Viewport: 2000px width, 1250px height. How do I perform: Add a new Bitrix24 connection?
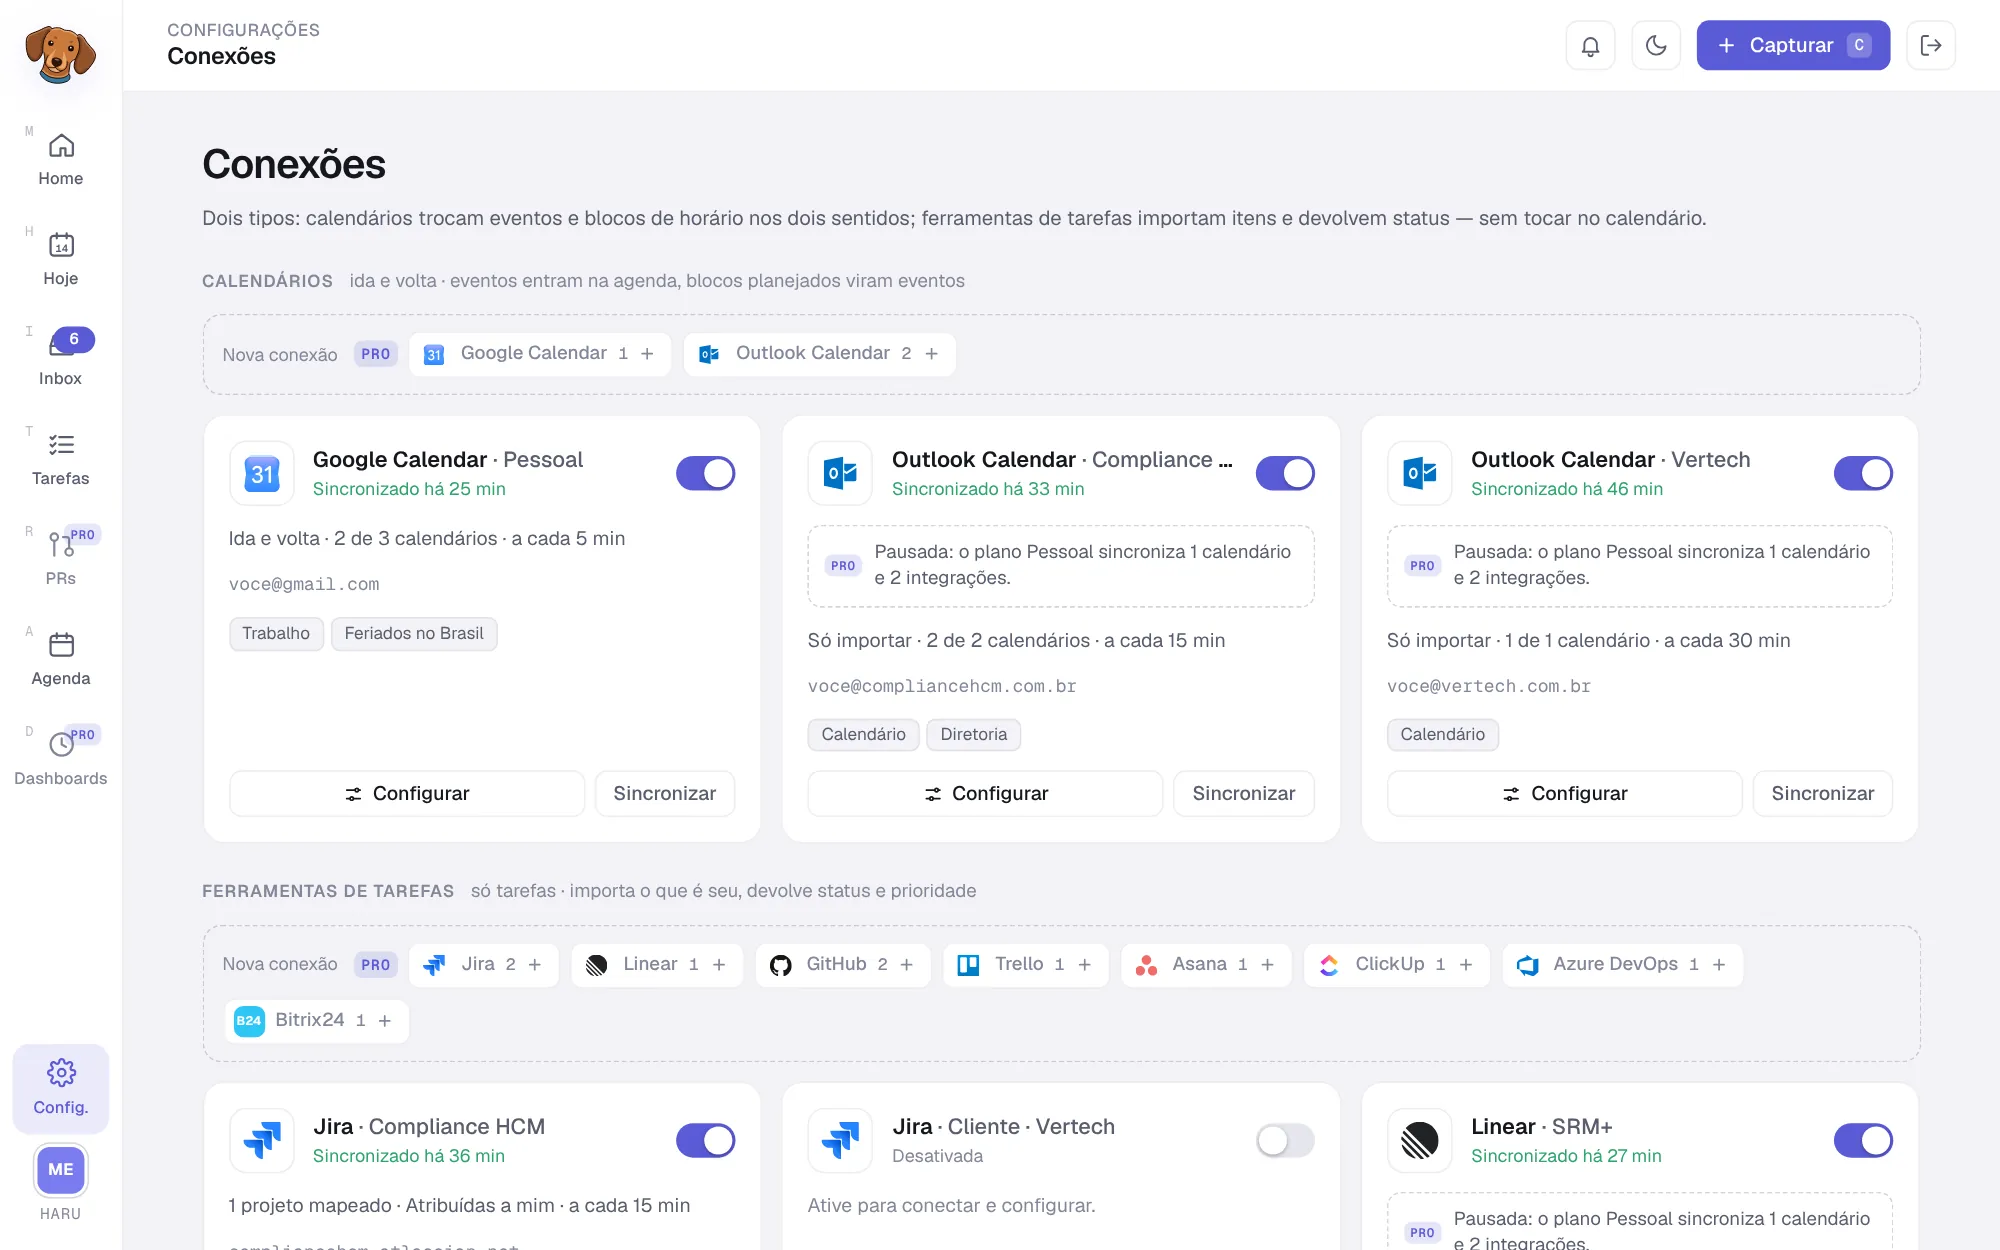(316, 1021)
